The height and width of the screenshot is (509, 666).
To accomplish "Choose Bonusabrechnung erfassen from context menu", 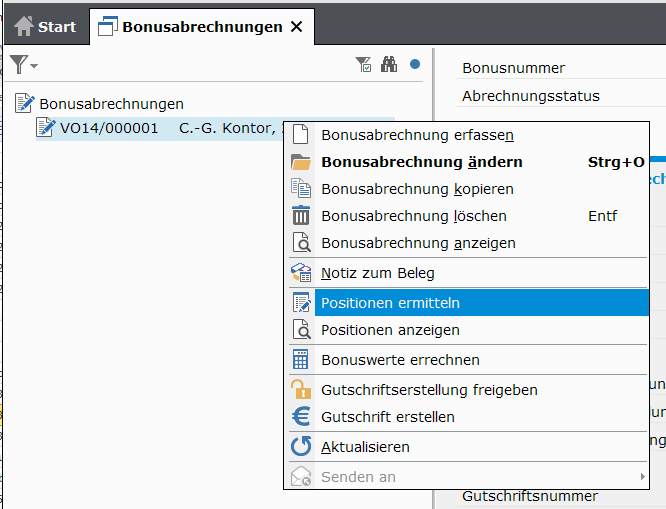I will 417,135.
